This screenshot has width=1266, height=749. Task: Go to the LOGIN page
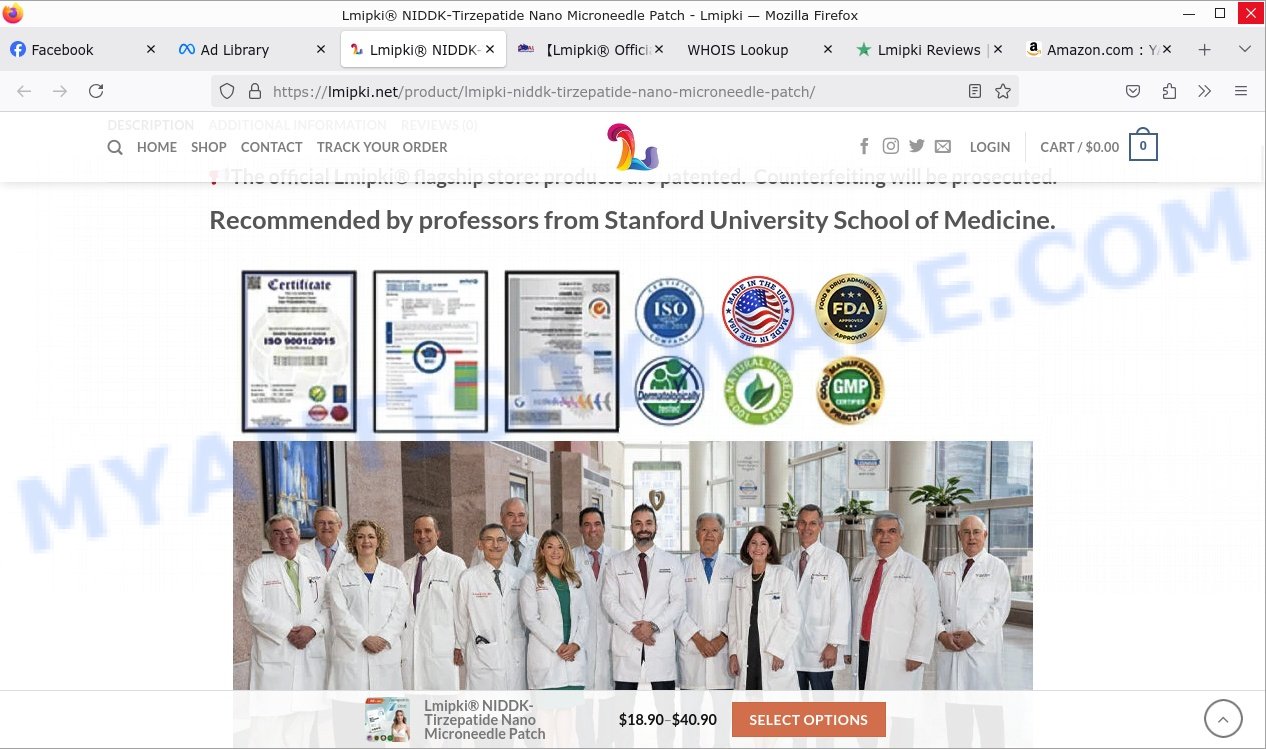click(990, 147)
